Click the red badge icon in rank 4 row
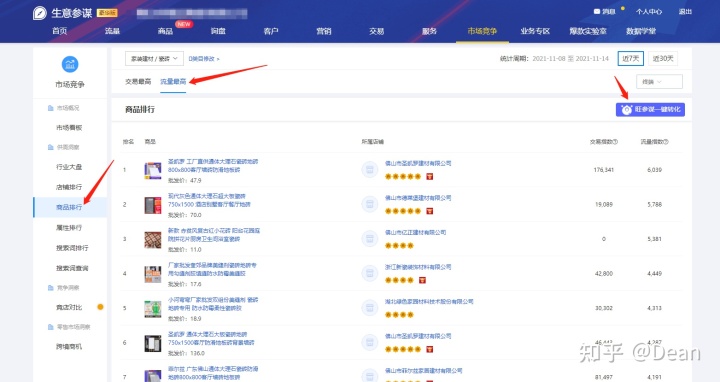 tap(422, 280)
